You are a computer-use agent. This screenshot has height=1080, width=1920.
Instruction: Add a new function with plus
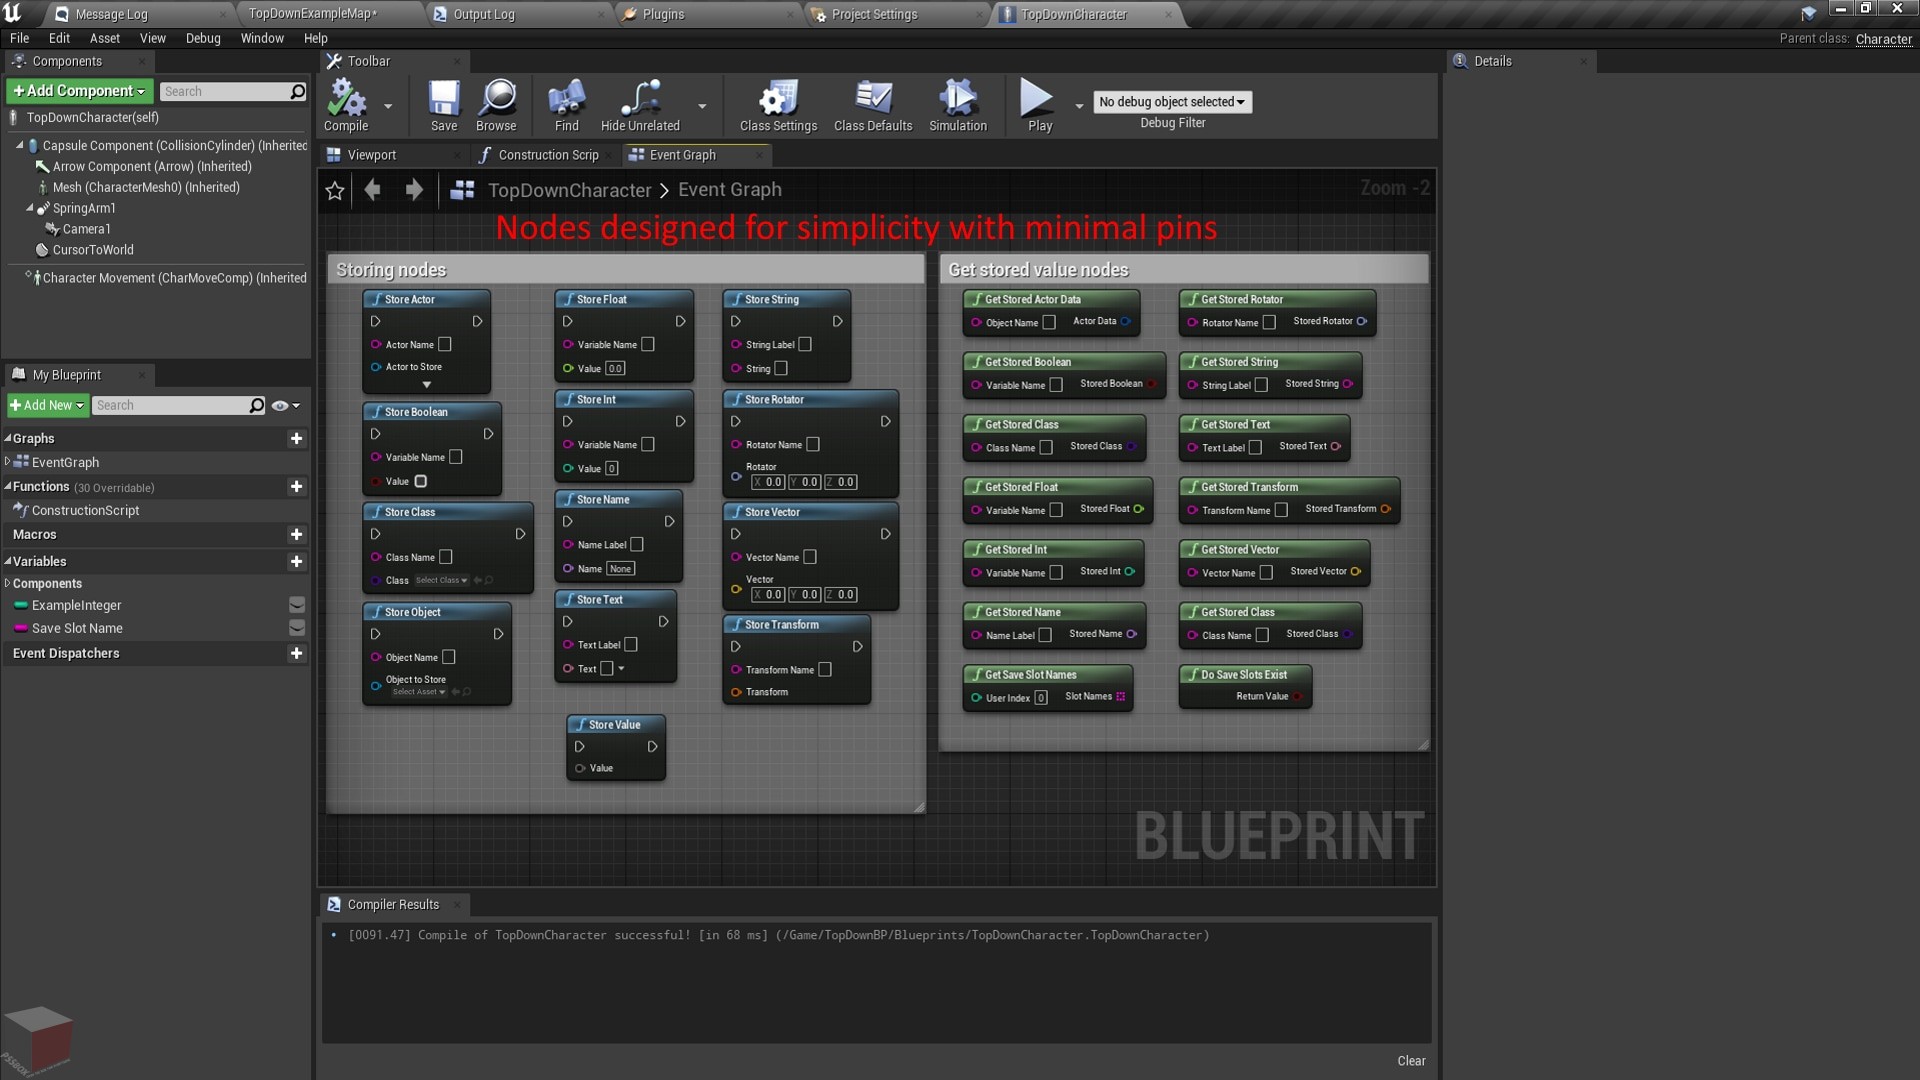[x=296, y=486]
